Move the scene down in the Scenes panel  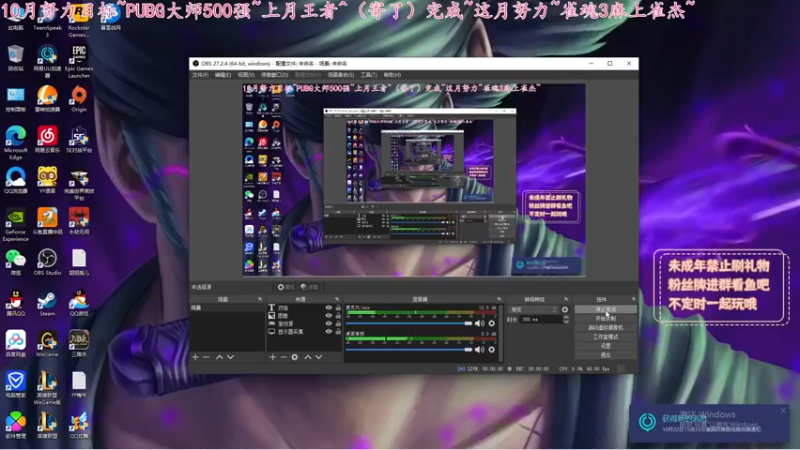[x=230, y=357]
